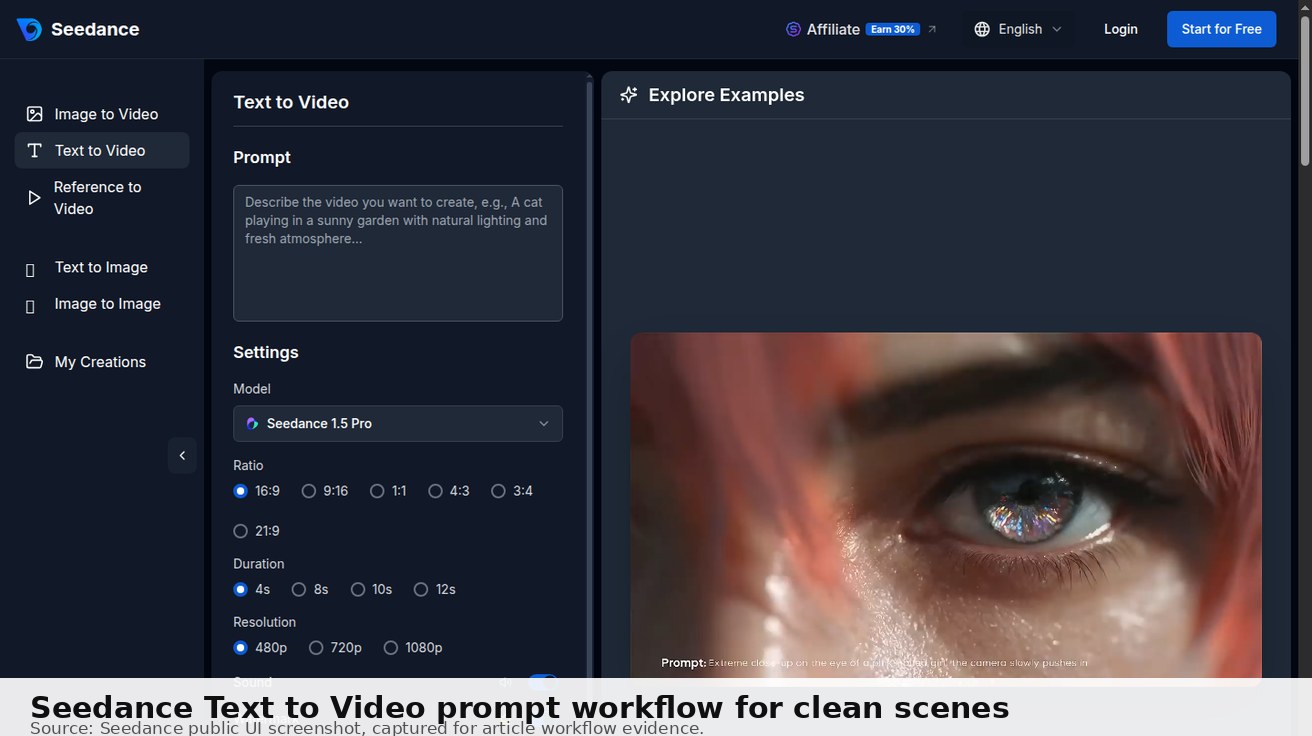Select the 1:1 ratio
This screenshot has height=736, width=1312.
(x=388, y=491)
